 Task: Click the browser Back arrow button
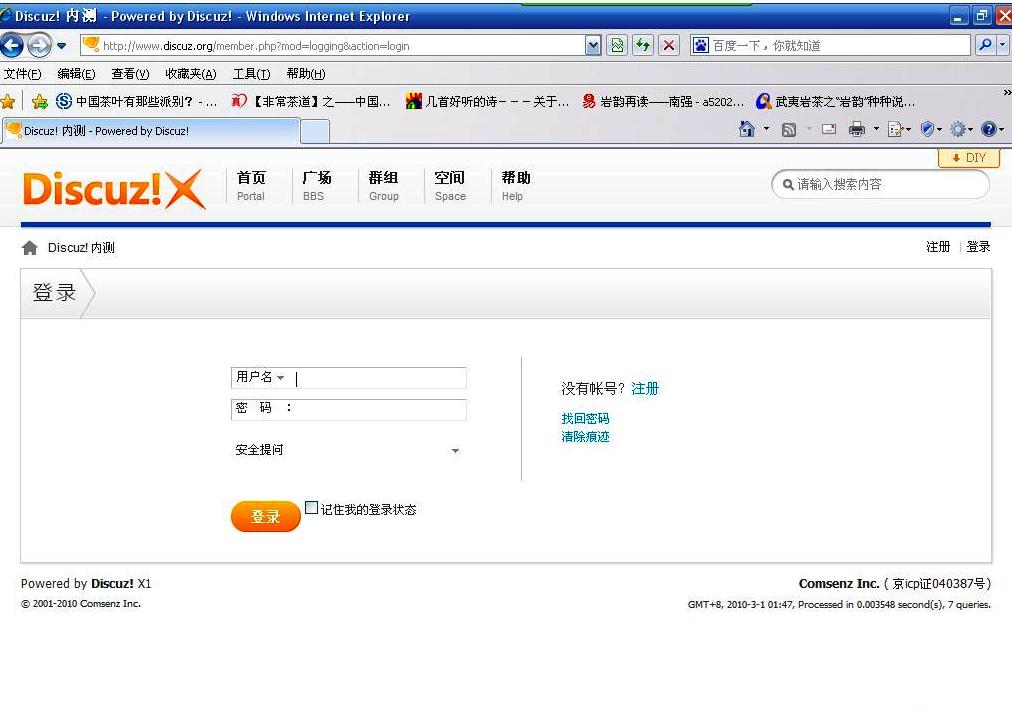[12, 45]
